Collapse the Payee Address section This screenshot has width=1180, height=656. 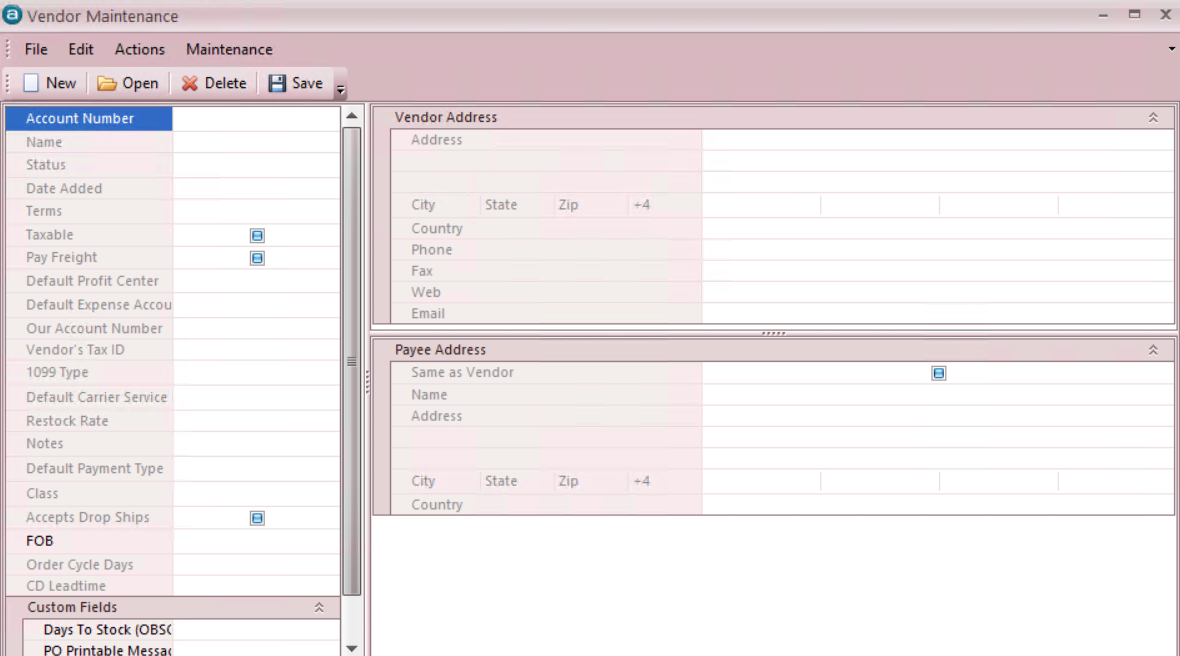pyautogui.click(x=1153, y=350)
